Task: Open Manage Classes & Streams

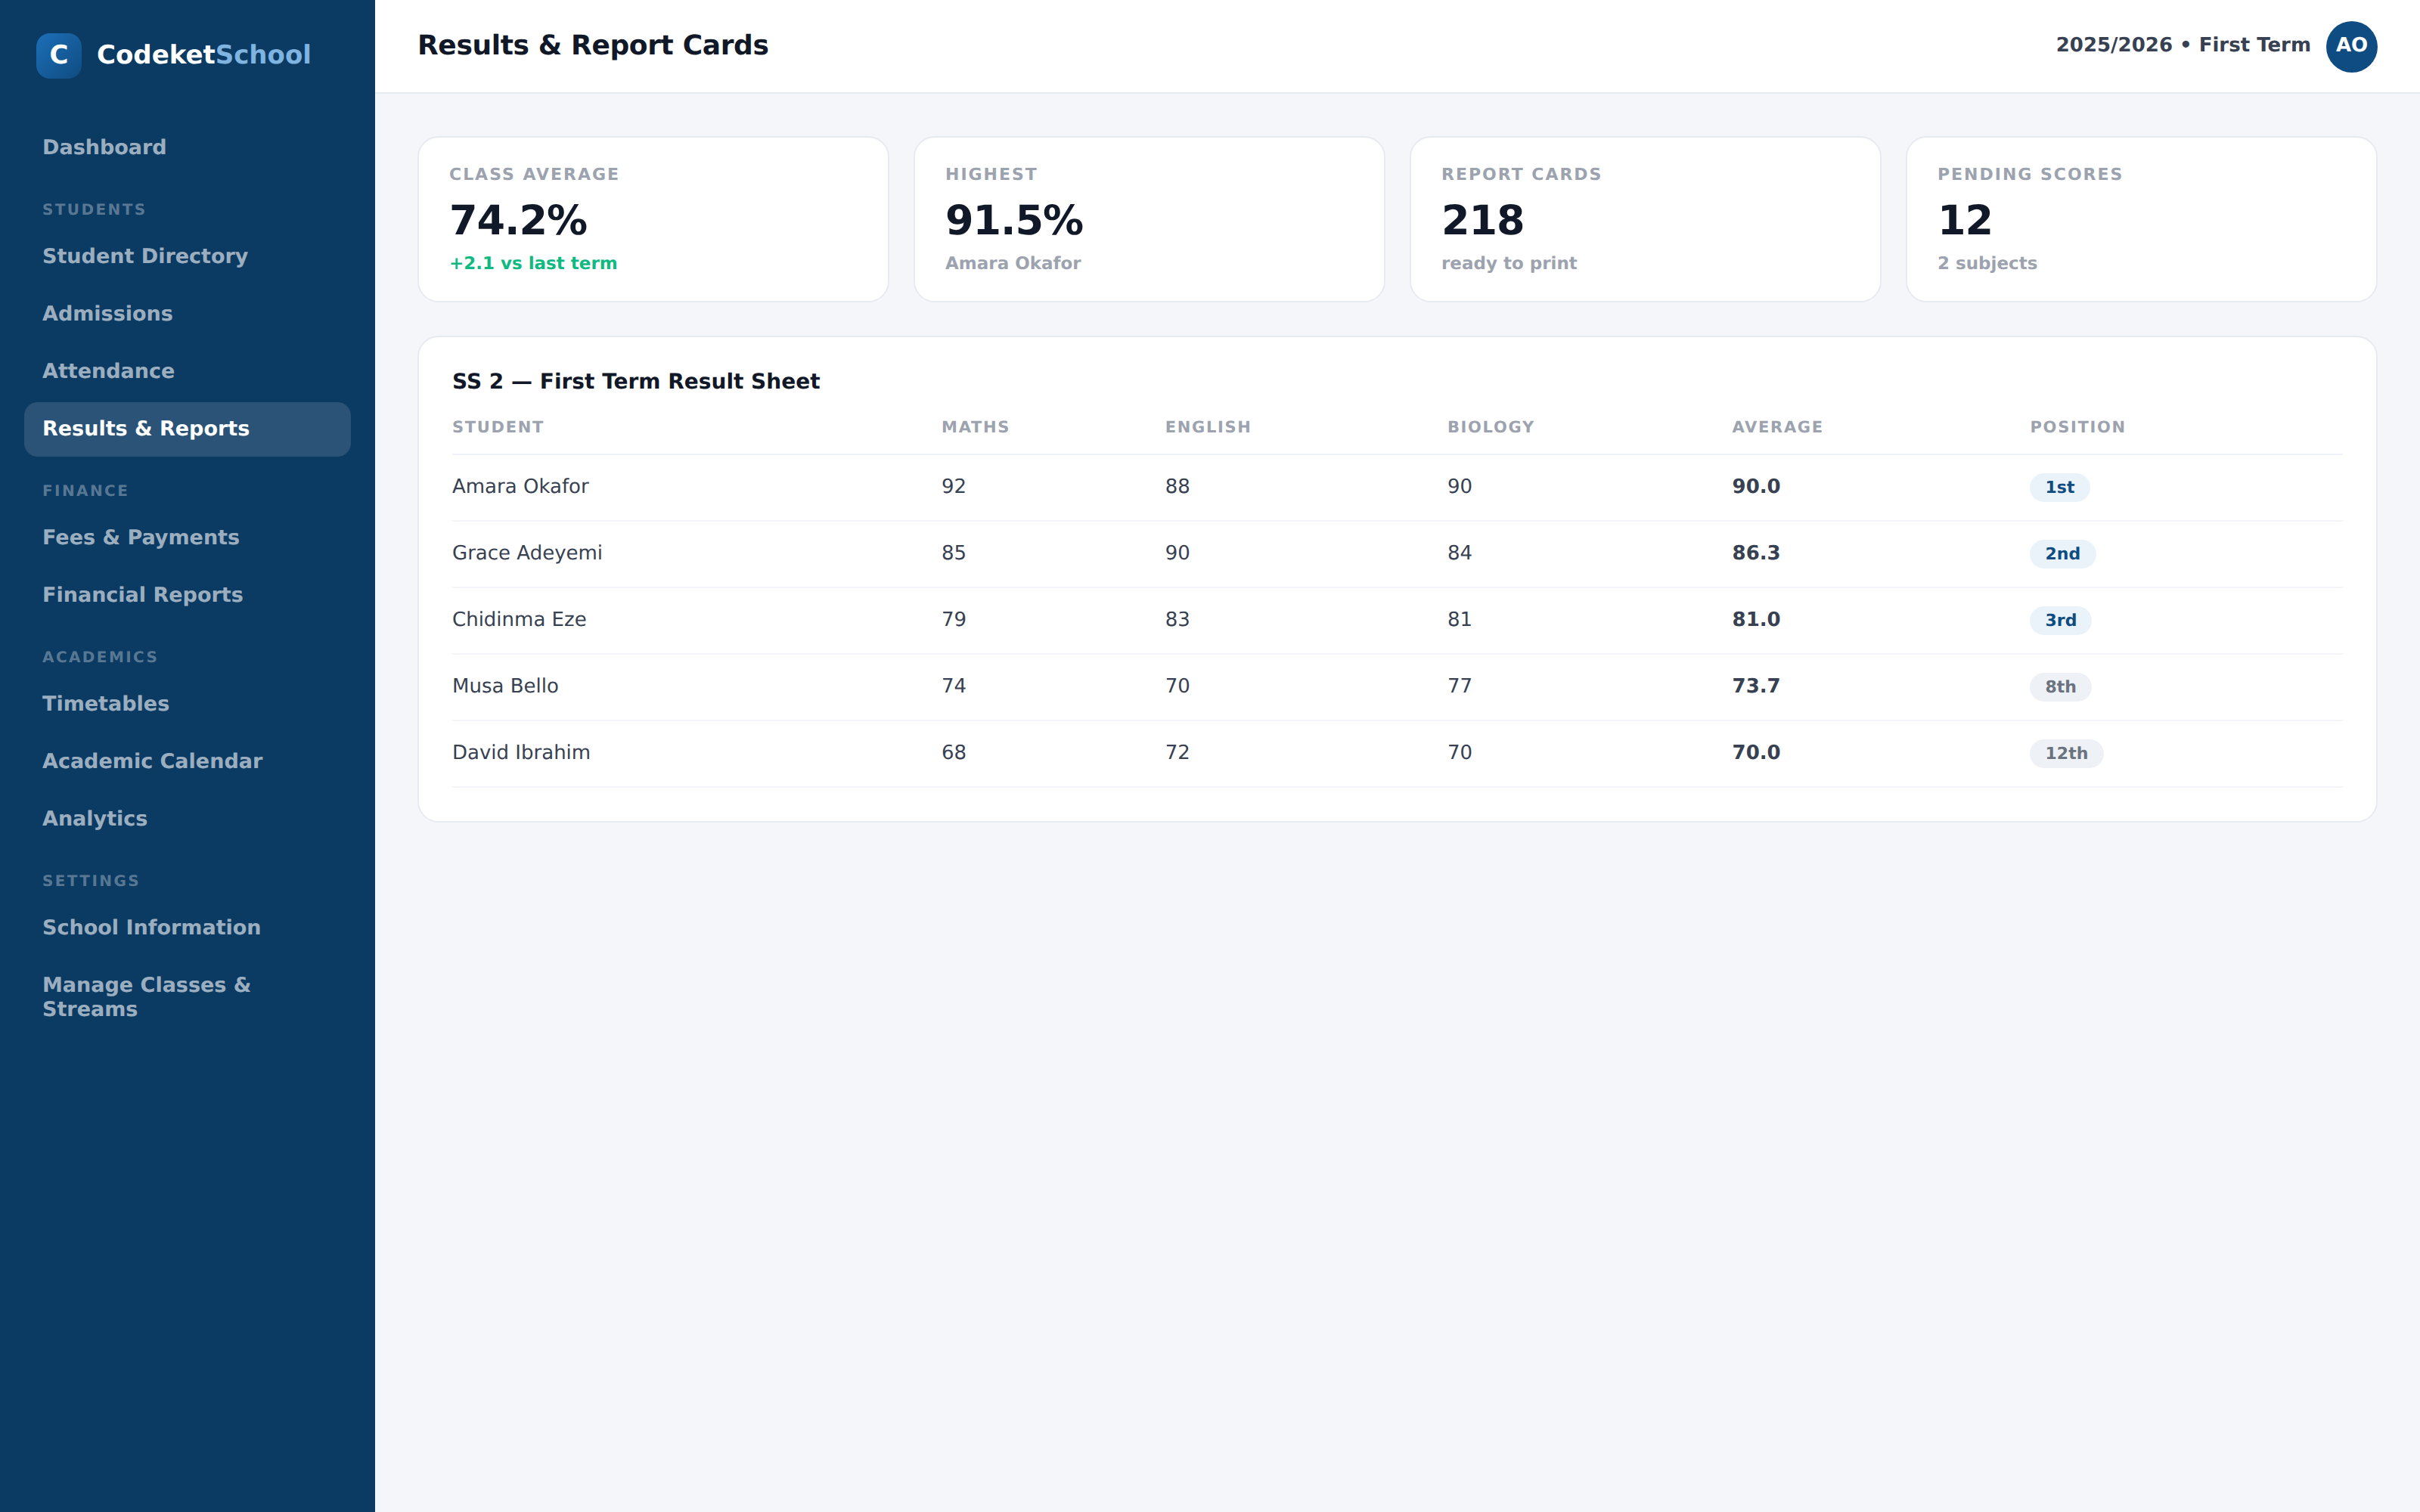Action: click(187, 997)
